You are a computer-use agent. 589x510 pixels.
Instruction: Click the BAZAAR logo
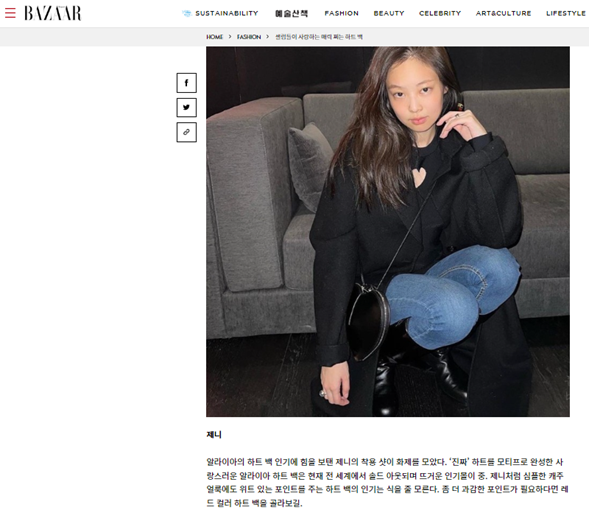click(53, 13)
